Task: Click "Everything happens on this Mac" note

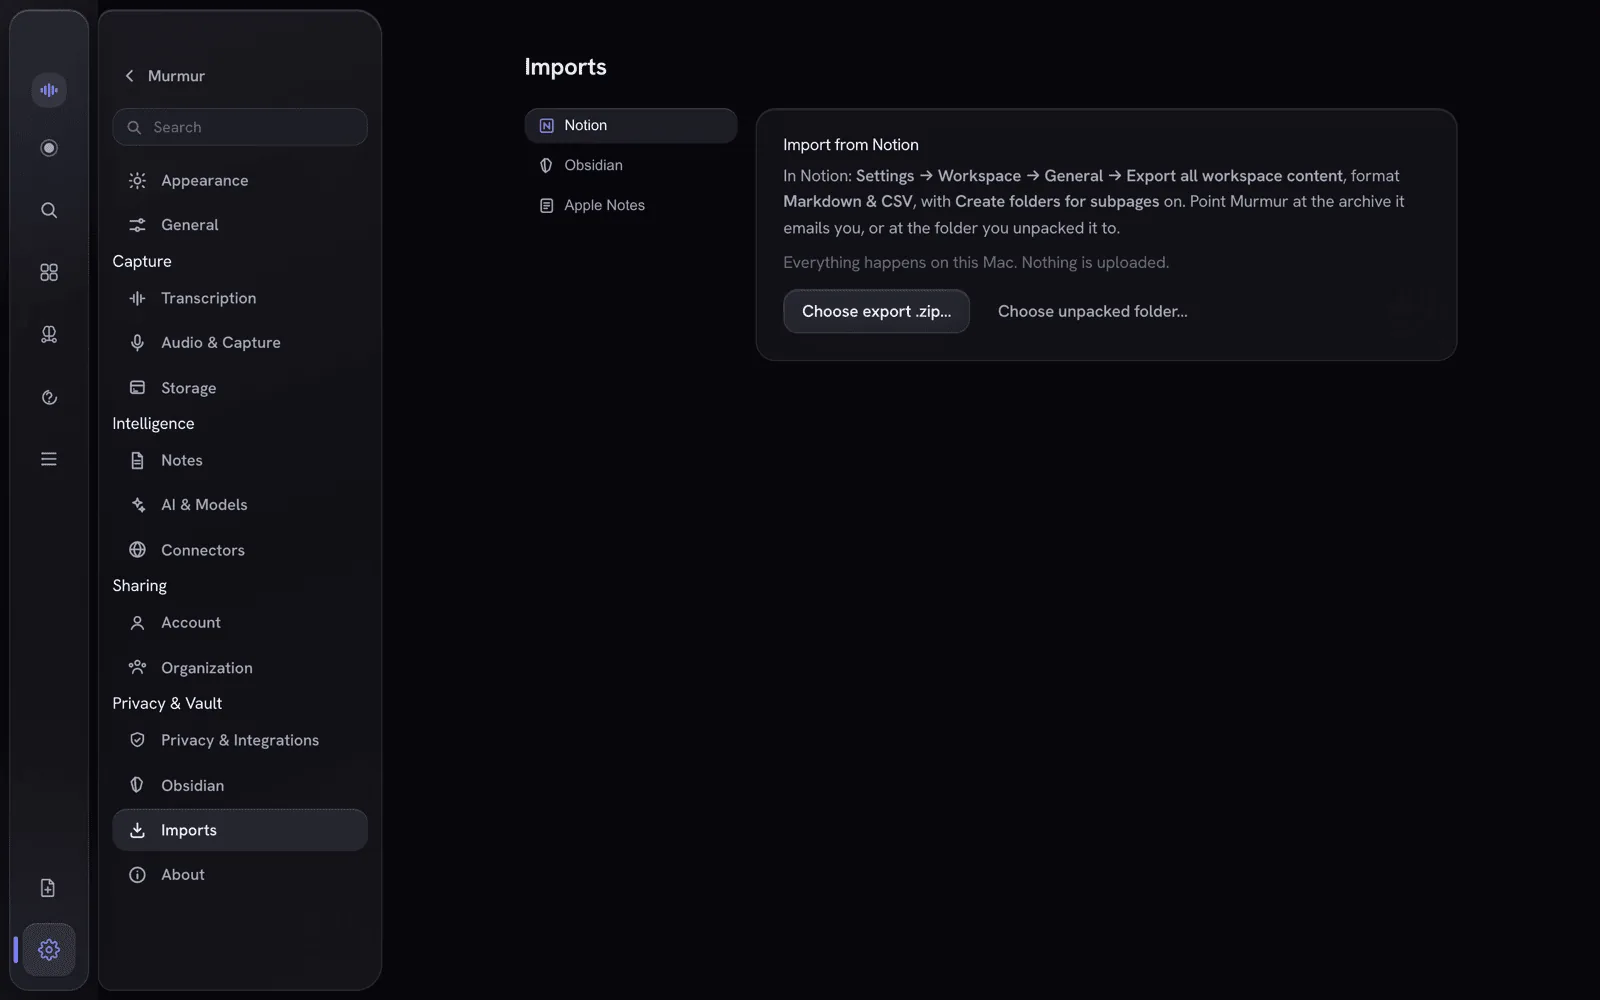Action: click(x=976, y=262)
